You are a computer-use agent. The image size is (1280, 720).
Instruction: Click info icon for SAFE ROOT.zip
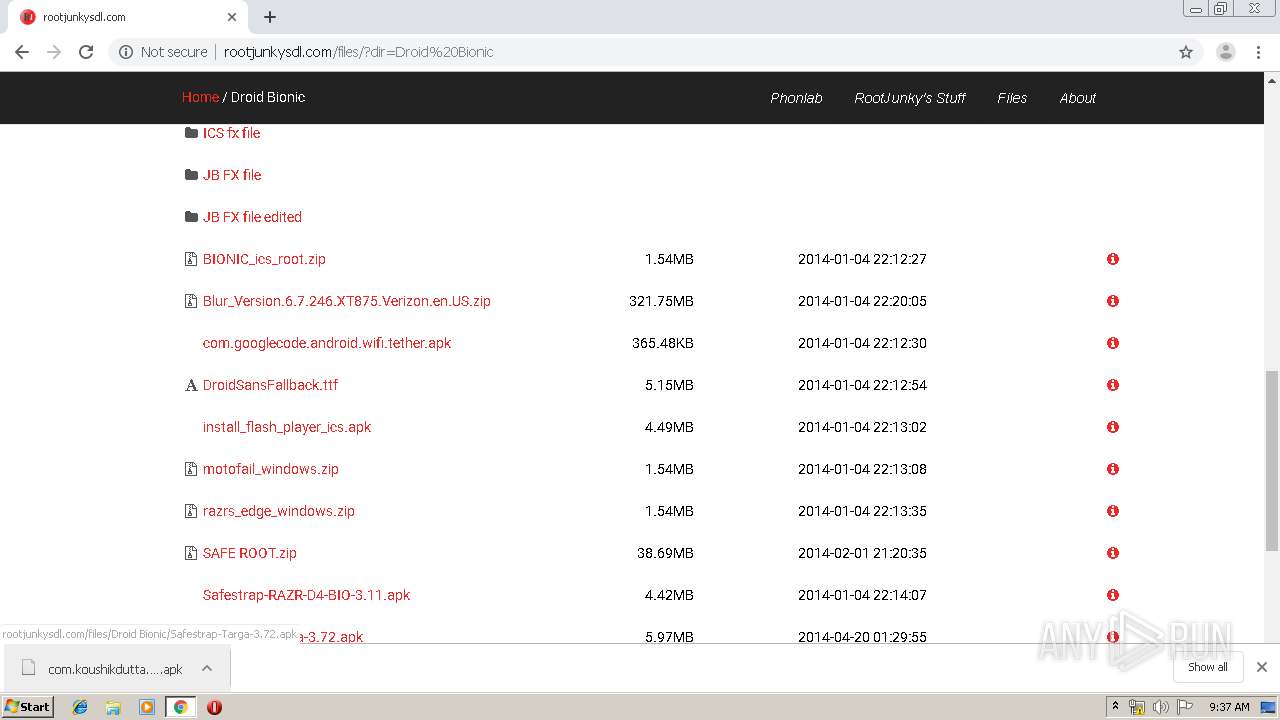coord(1112,553)
